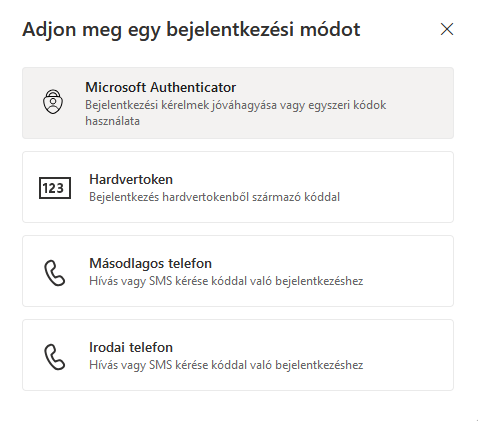The height and width of the screenshot is (421, 478).
Task: Click the Microsoft Authenticator padlock icon
Action: 53,102
